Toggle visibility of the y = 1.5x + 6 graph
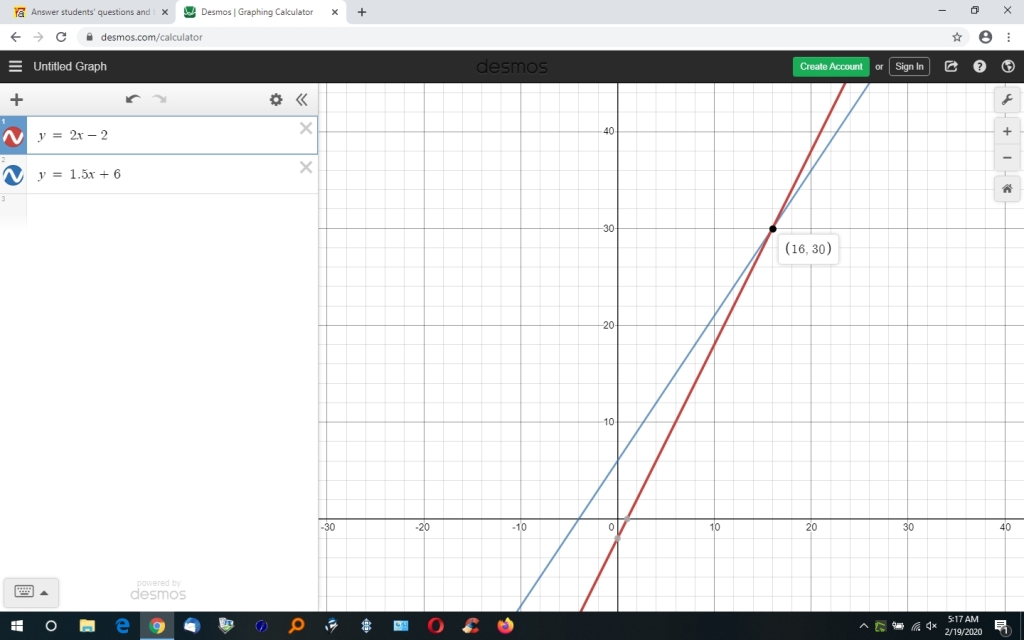 pyautogui.click(x=13, y=175)
